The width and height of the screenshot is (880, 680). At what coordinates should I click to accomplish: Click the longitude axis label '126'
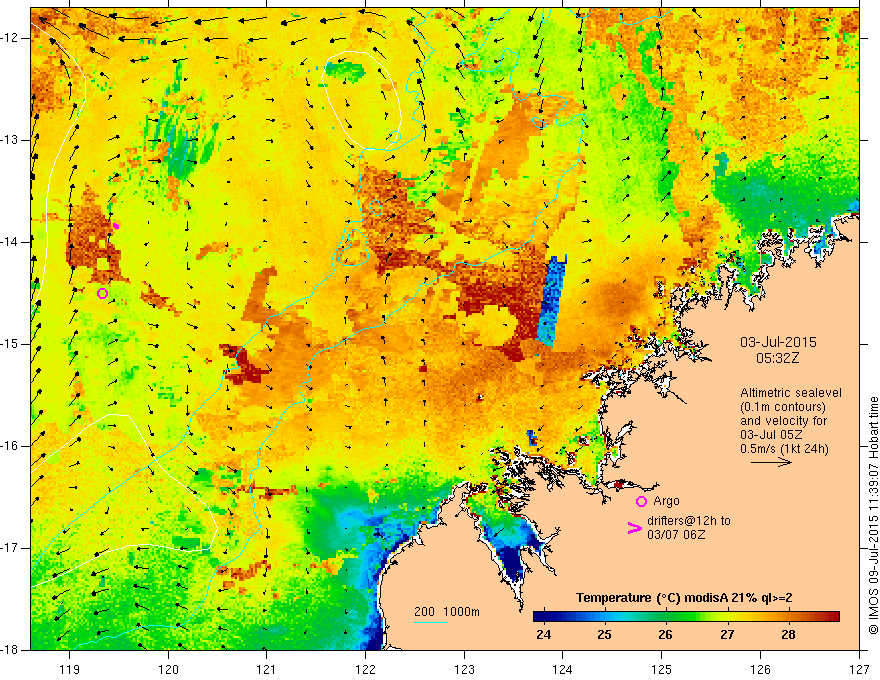point(760,669)
